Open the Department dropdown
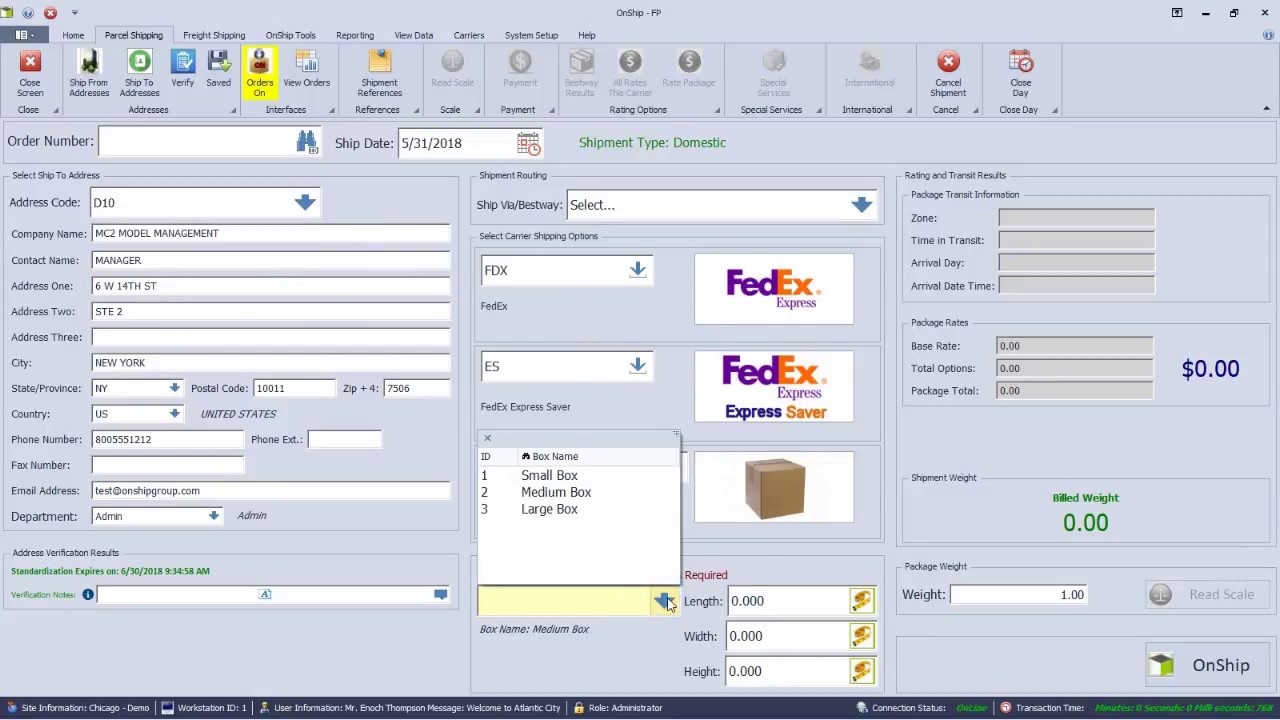This screenshot has height=720, width=1280. tap(213, 516)
